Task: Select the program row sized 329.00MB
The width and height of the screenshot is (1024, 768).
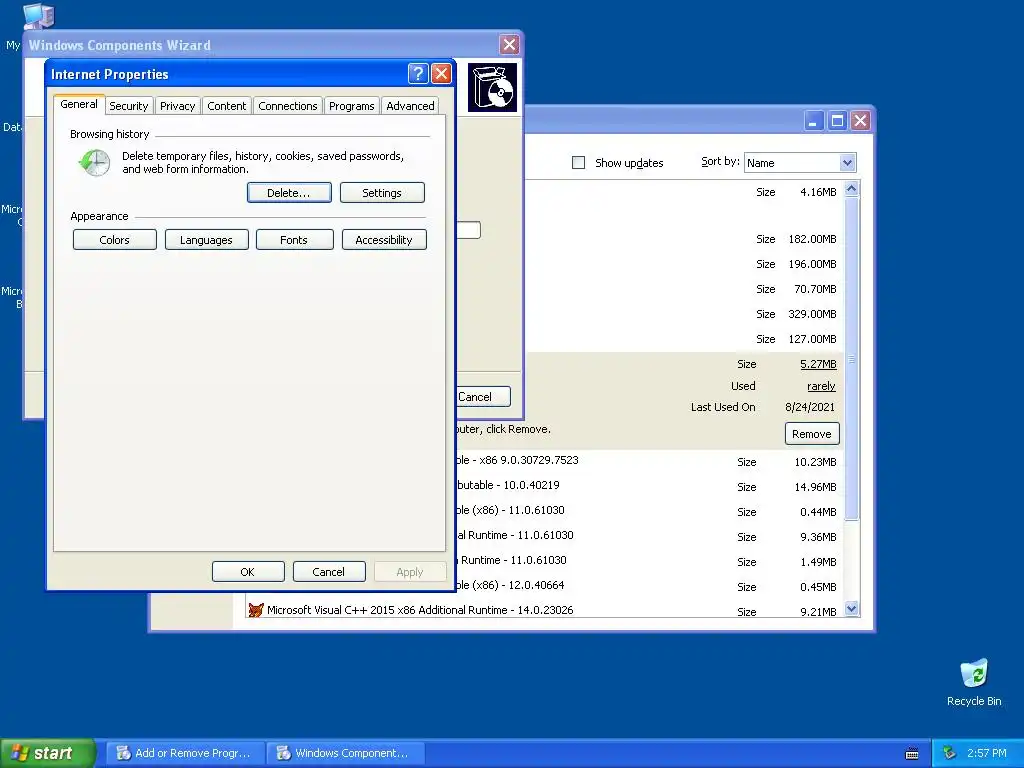Action: (x=684, y=313)
